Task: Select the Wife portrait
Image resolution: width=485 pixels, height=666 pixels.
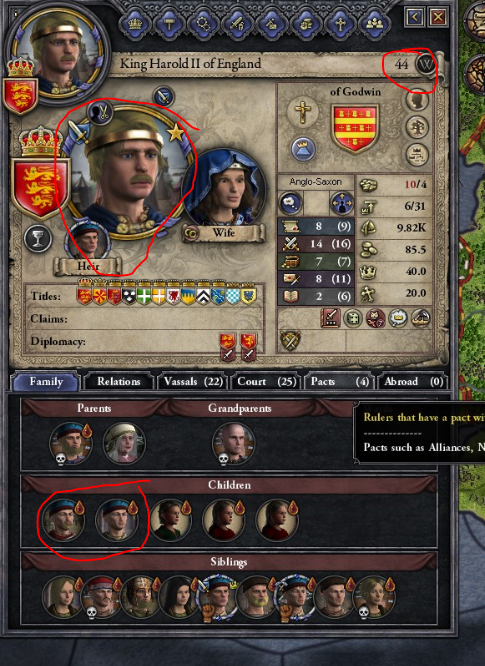Action: tap(224, 191)
